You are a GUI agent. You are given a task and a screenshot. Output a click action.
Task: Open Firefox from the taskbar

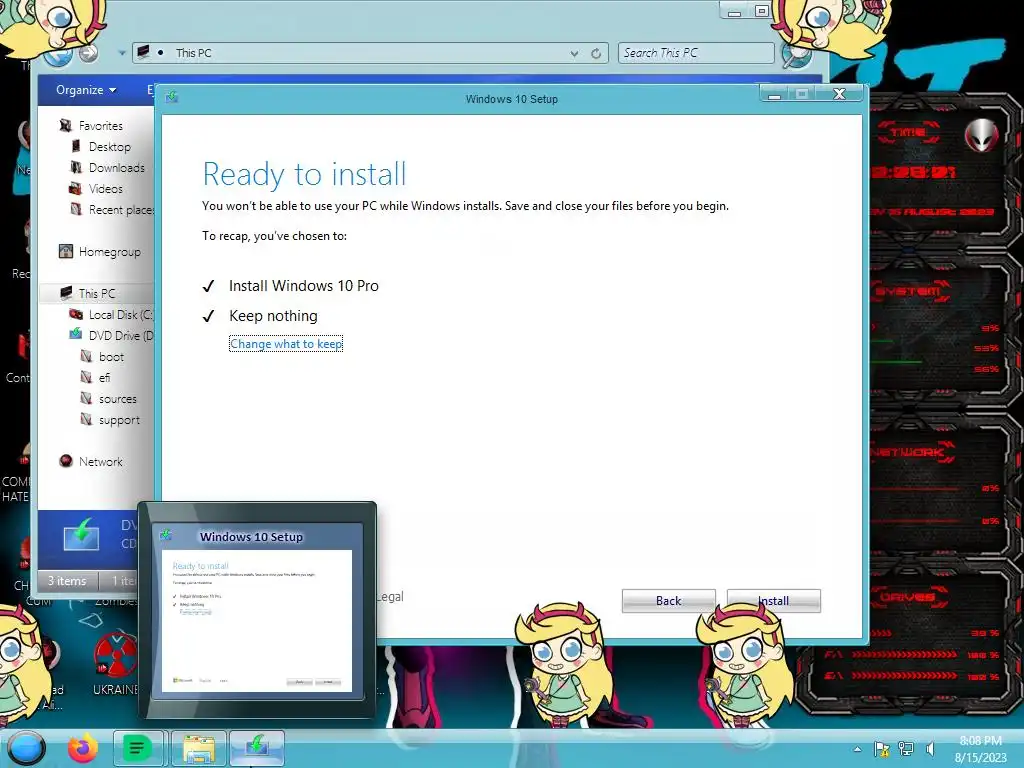(x=83, y=748)
